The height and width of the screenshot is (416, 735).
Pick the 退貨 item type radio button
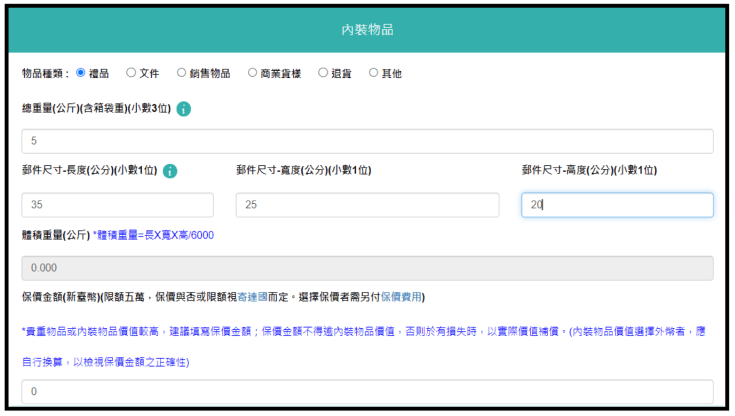pos(323,73)
